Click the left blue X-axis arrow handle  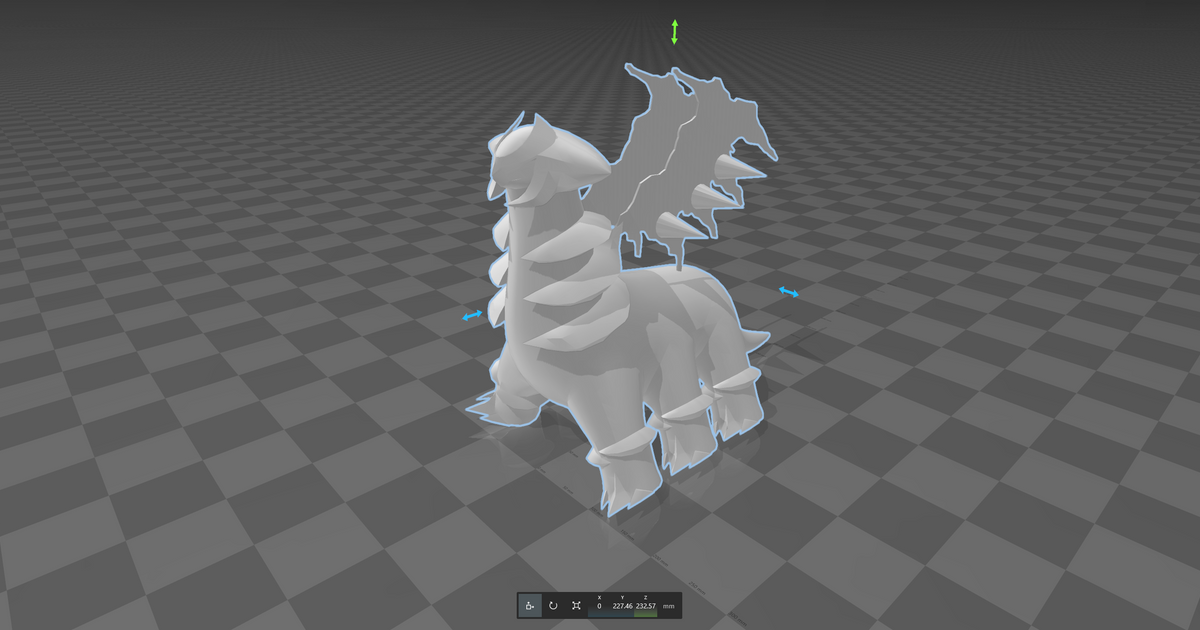point(471,316)
